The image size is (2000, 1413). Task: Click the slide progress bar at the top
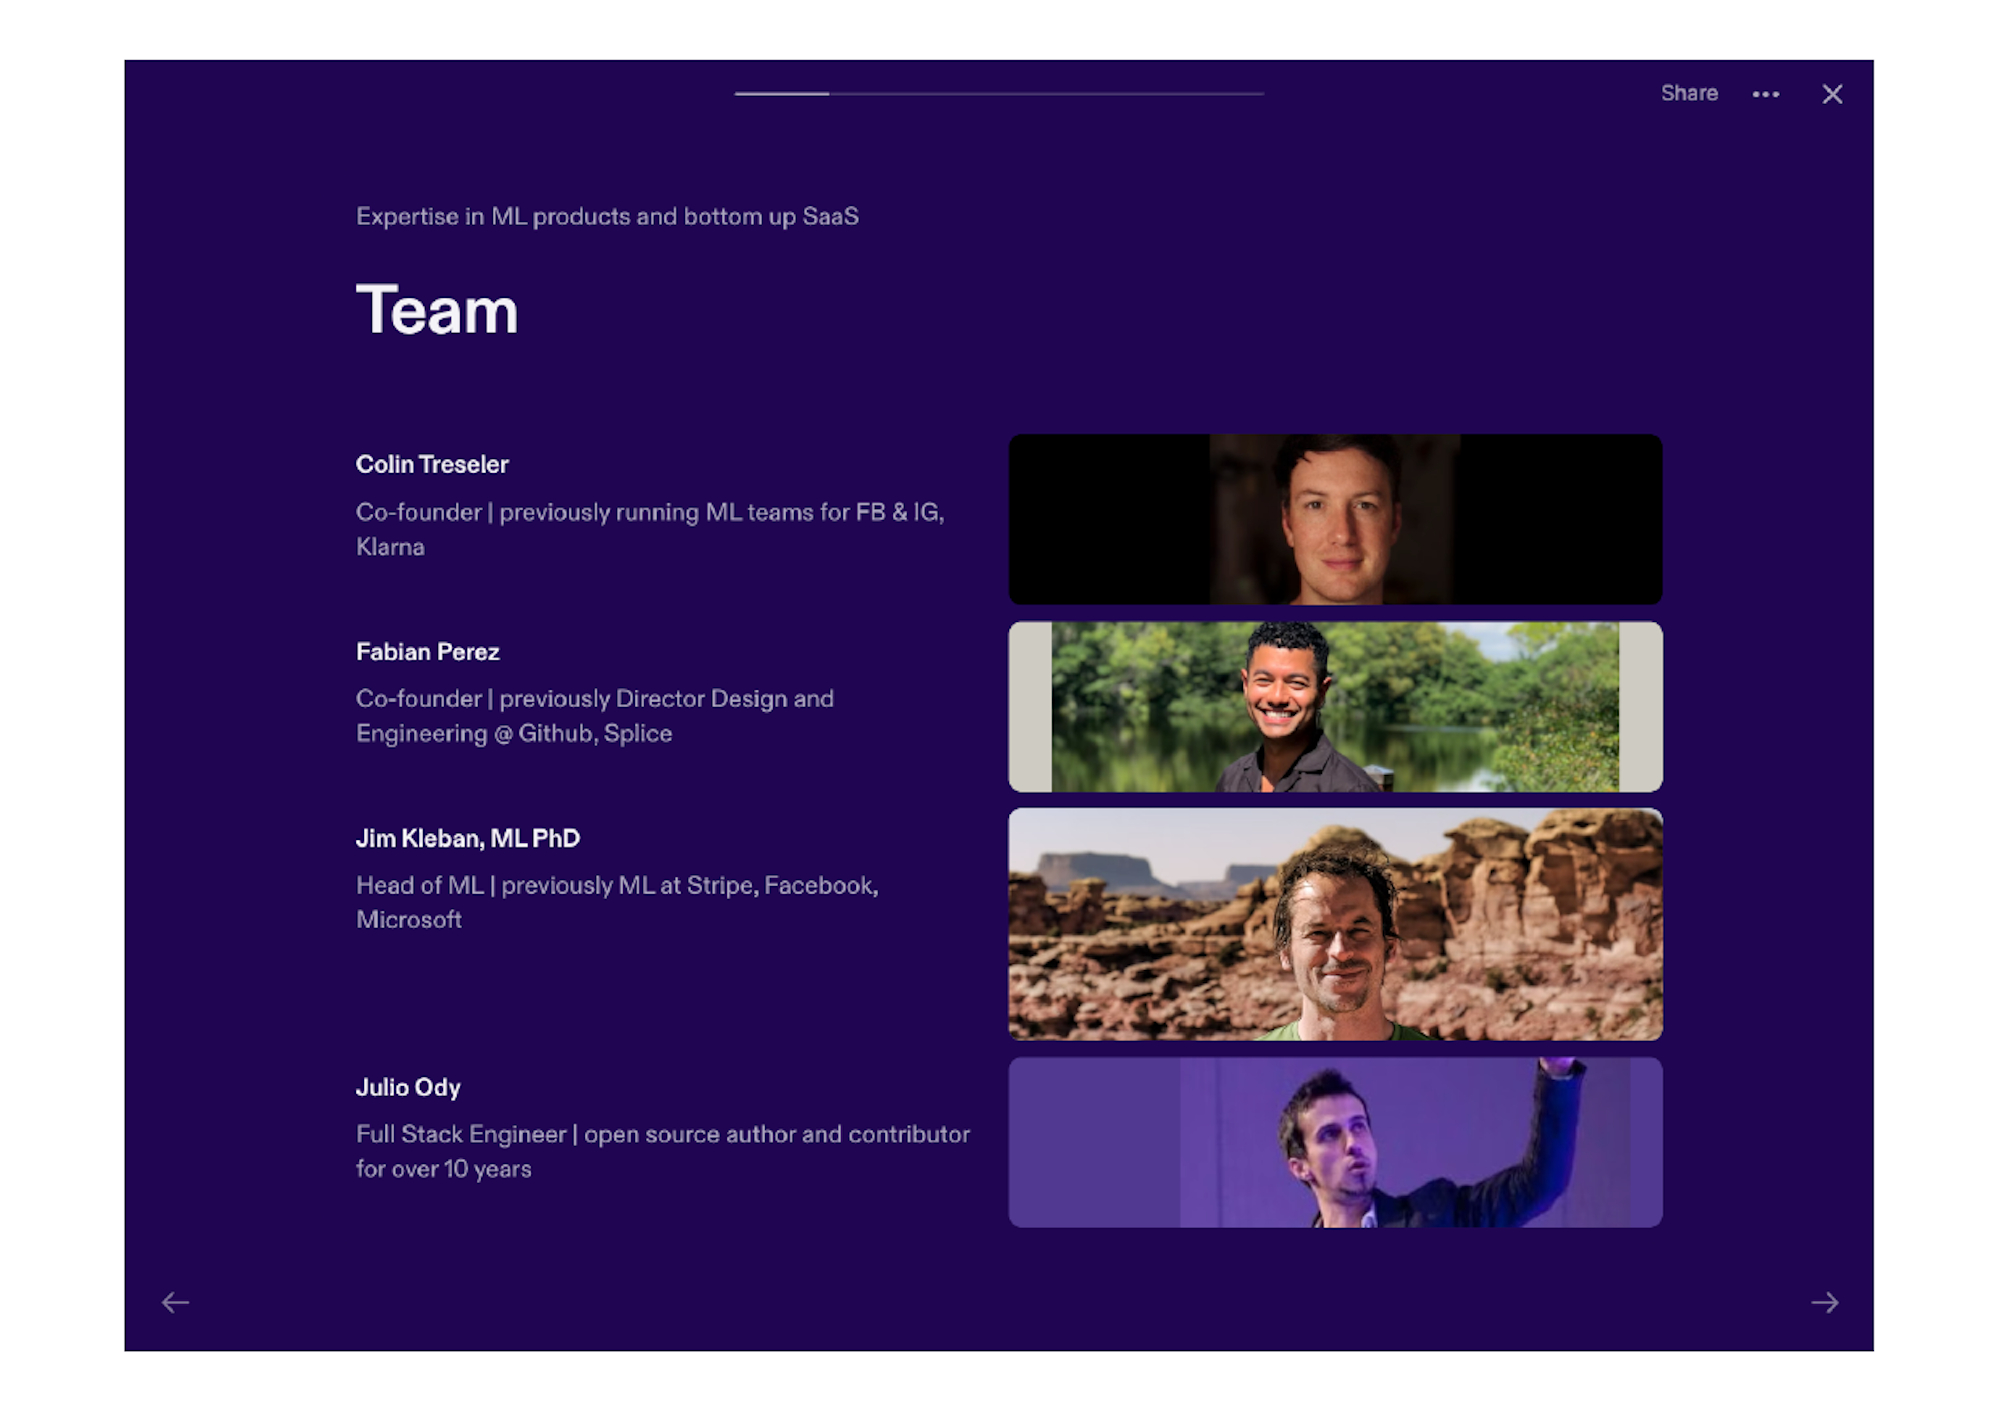point(1000,93)
